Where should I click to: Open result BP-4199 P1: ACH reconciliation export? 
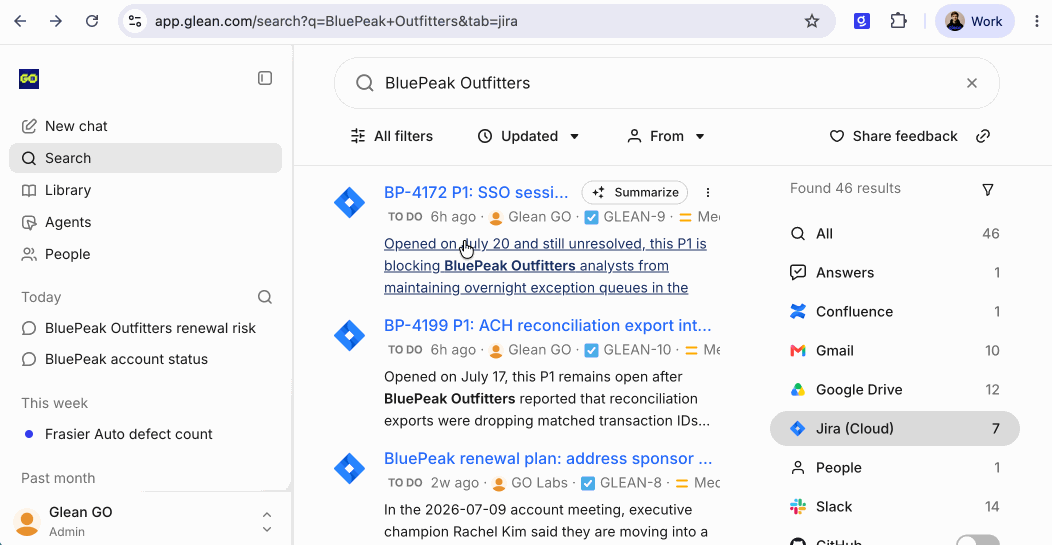pos(547,326)
